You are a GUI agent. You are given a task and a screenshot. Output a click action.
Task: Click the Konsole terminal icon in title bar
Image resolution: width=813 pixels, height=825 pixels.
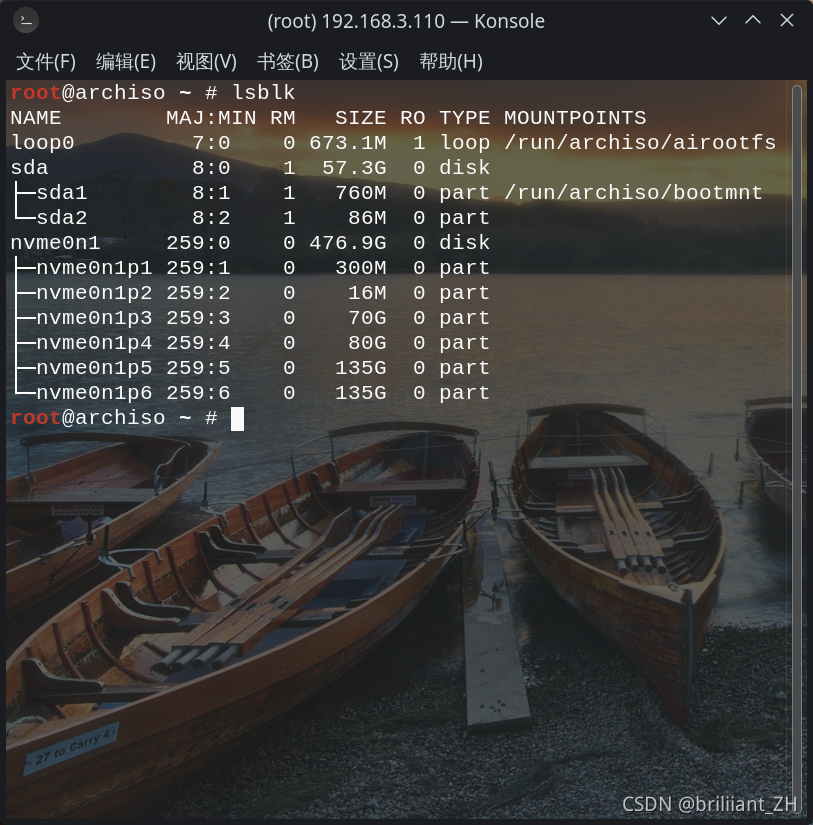coord(25,21)
